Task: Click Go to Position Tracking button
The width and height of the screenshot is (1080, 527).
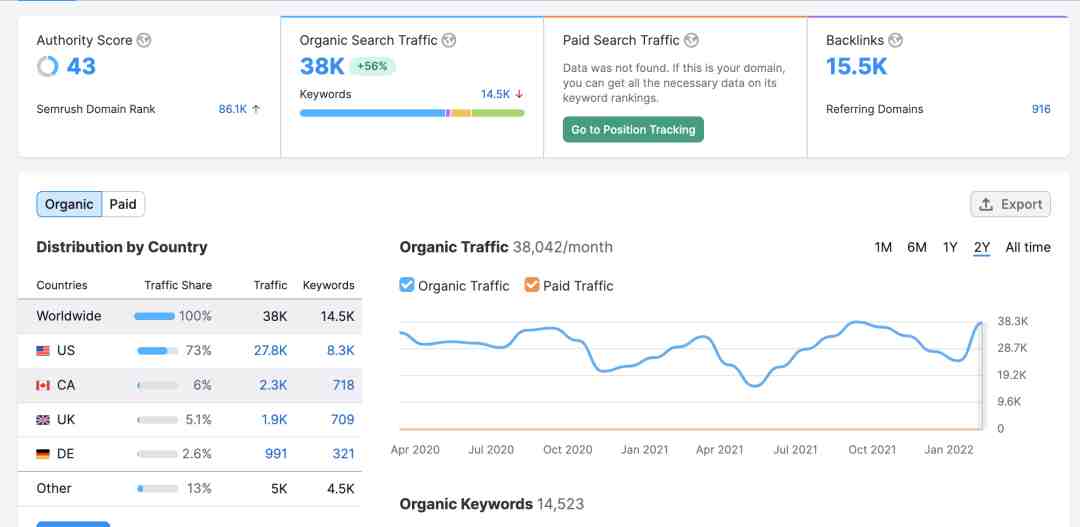Action: click(633, 130)
